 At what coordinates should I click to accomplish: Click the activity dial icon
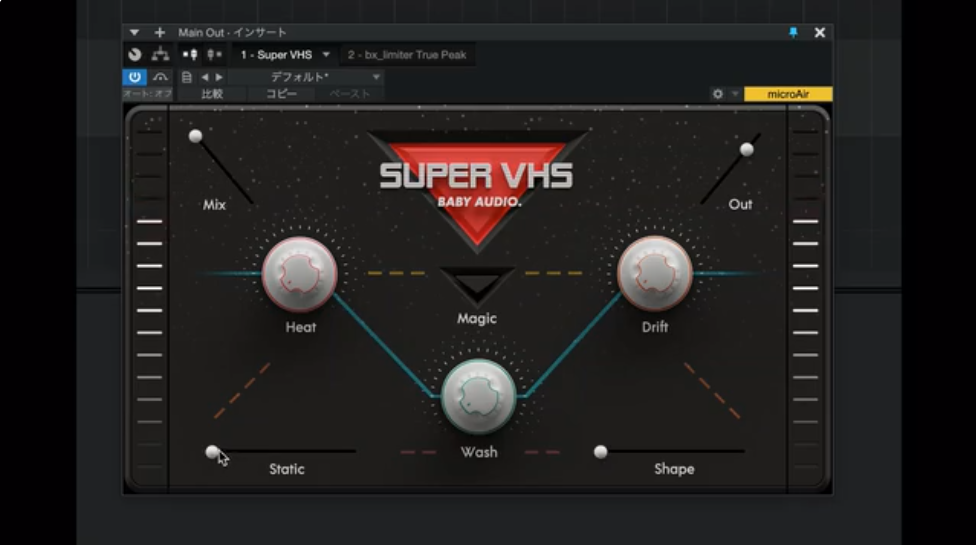tap(134, 55)
